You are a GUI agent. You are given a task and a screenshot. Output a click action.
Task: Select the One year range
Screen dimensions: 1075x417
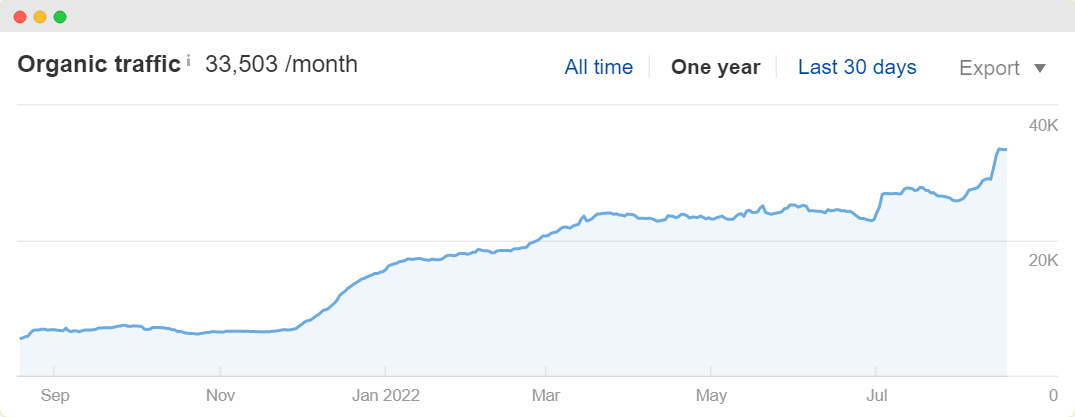point(716,67)
